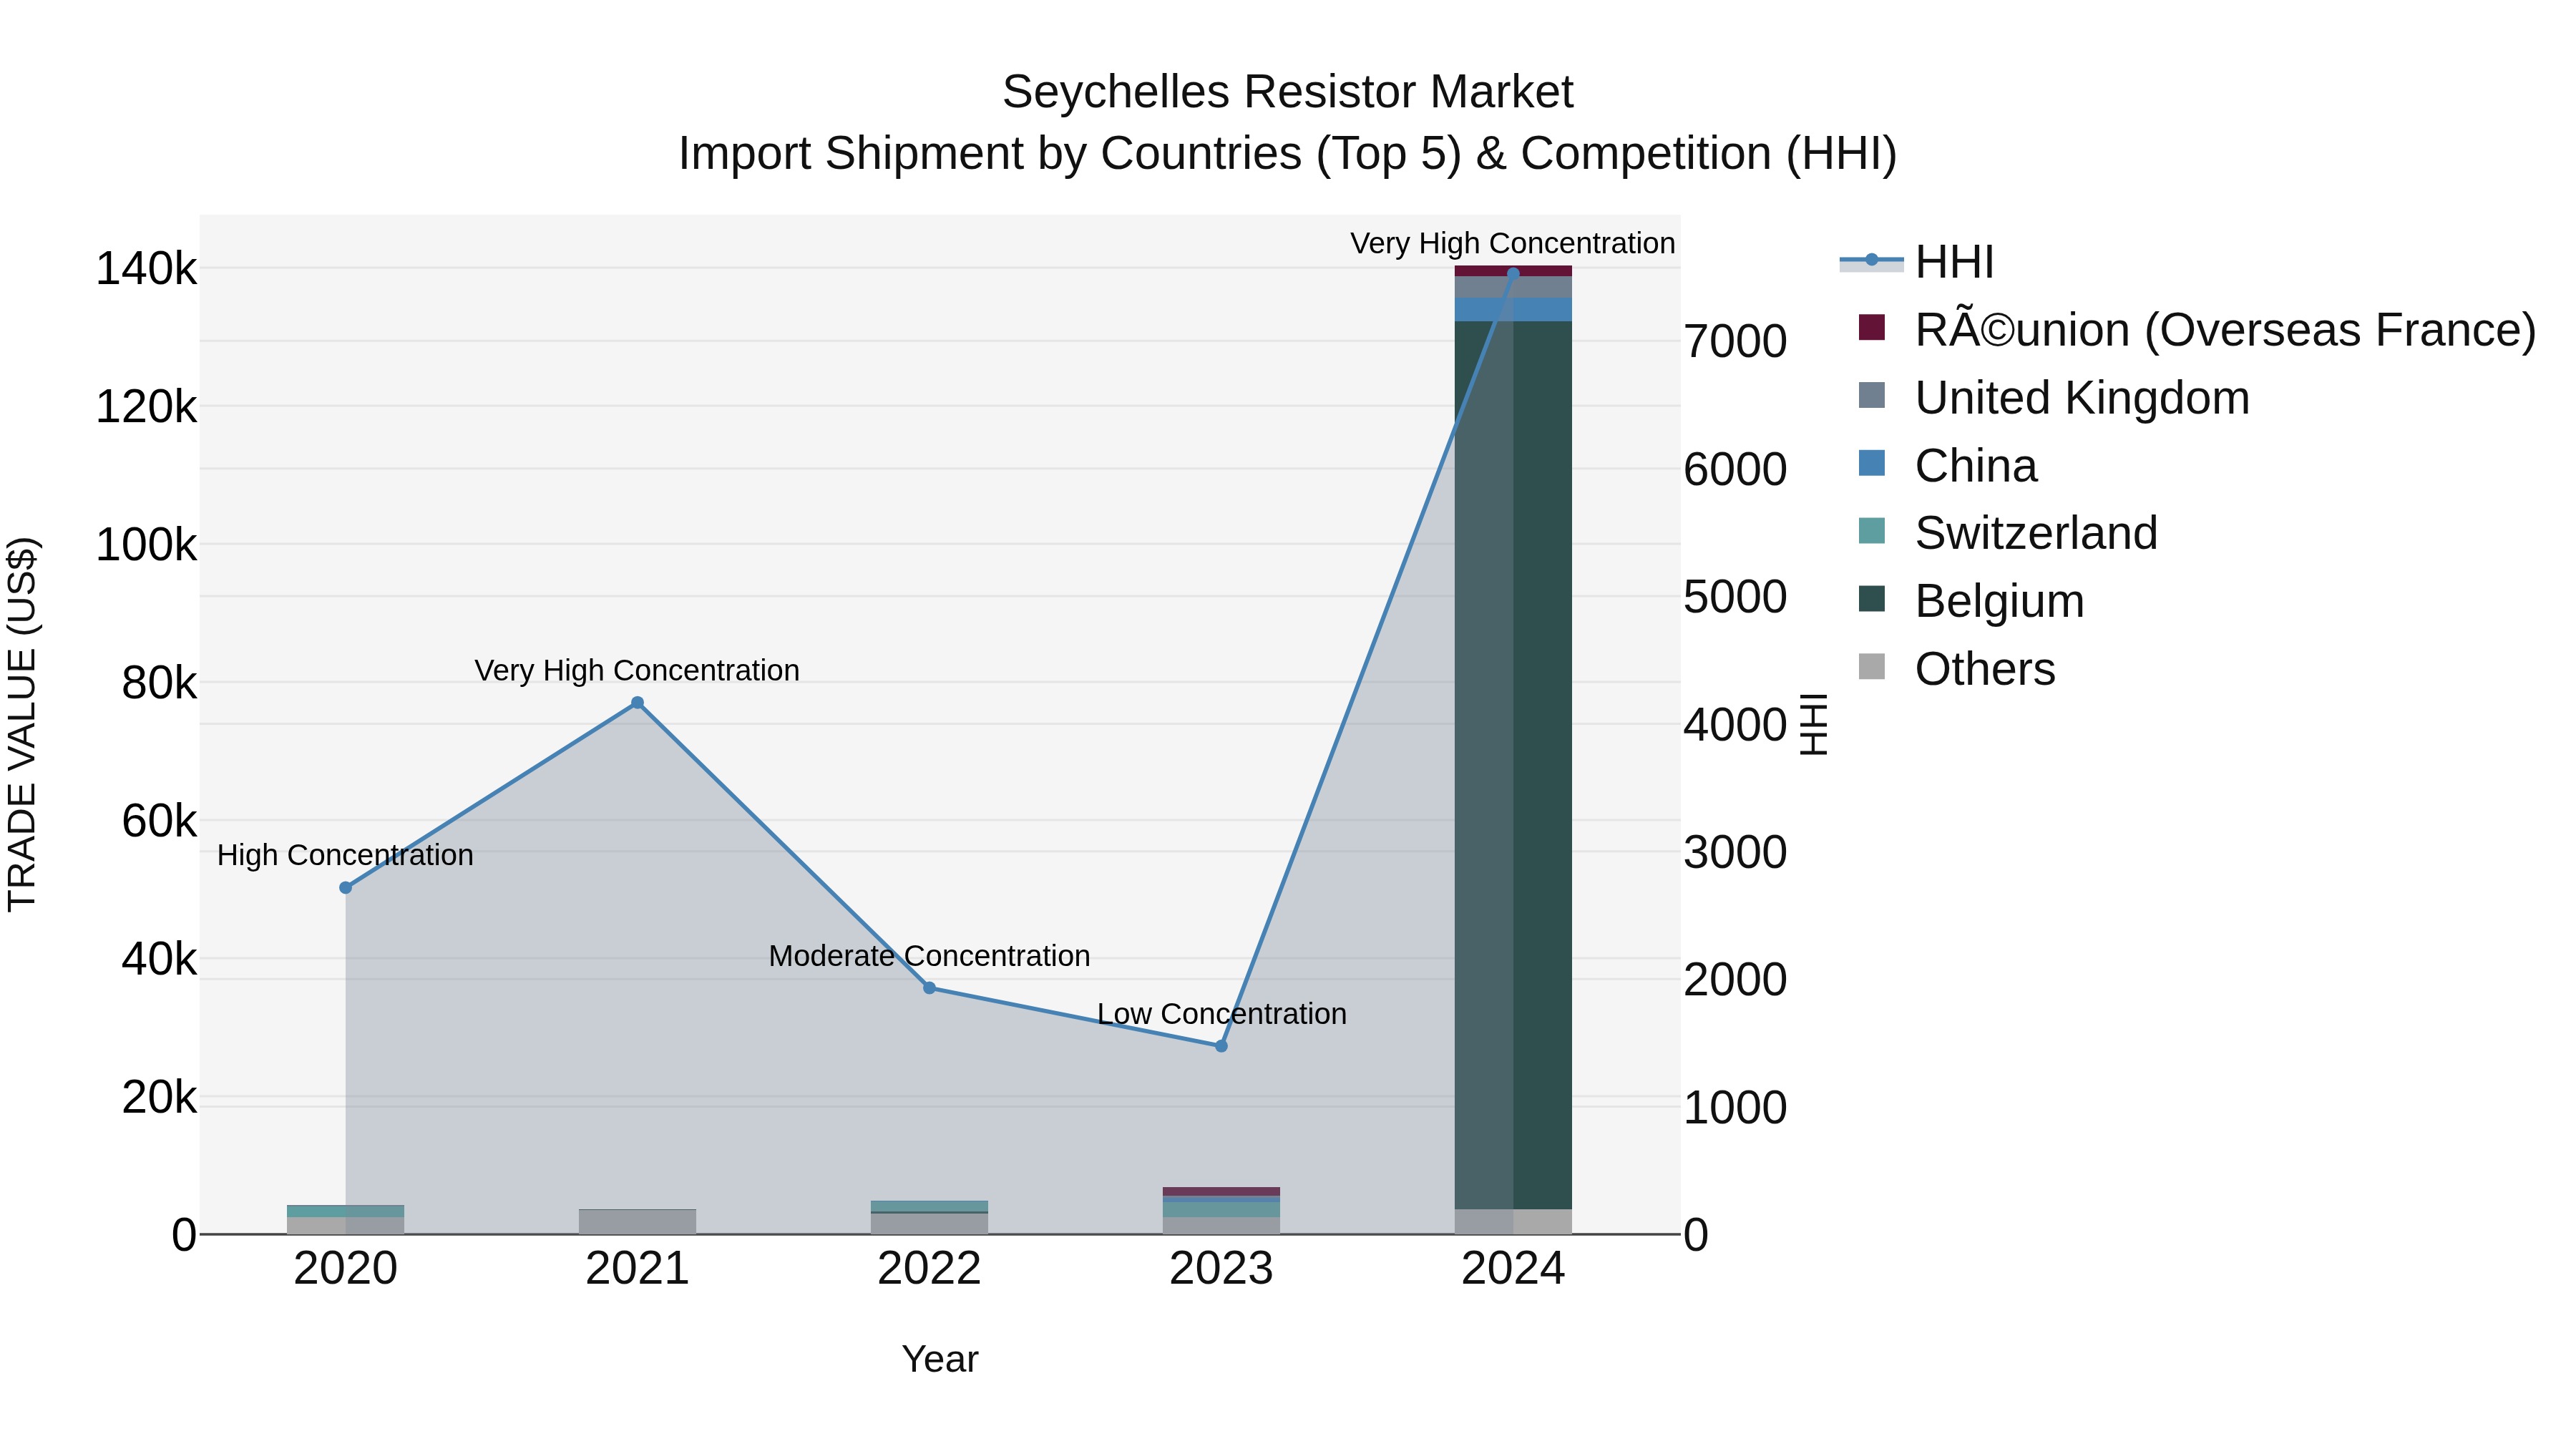This screenshot has height=1449, width=2576.
Task: Click the teal Switzerland legend swatch
Action: pos(1871,531)
